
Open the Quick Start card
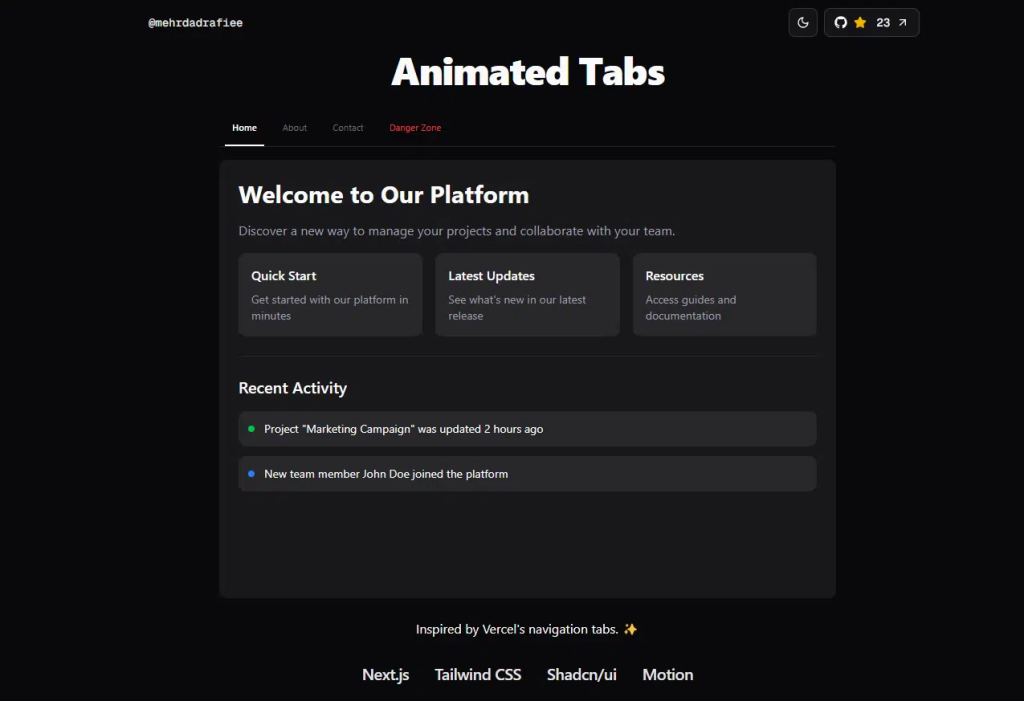[330, 295]
